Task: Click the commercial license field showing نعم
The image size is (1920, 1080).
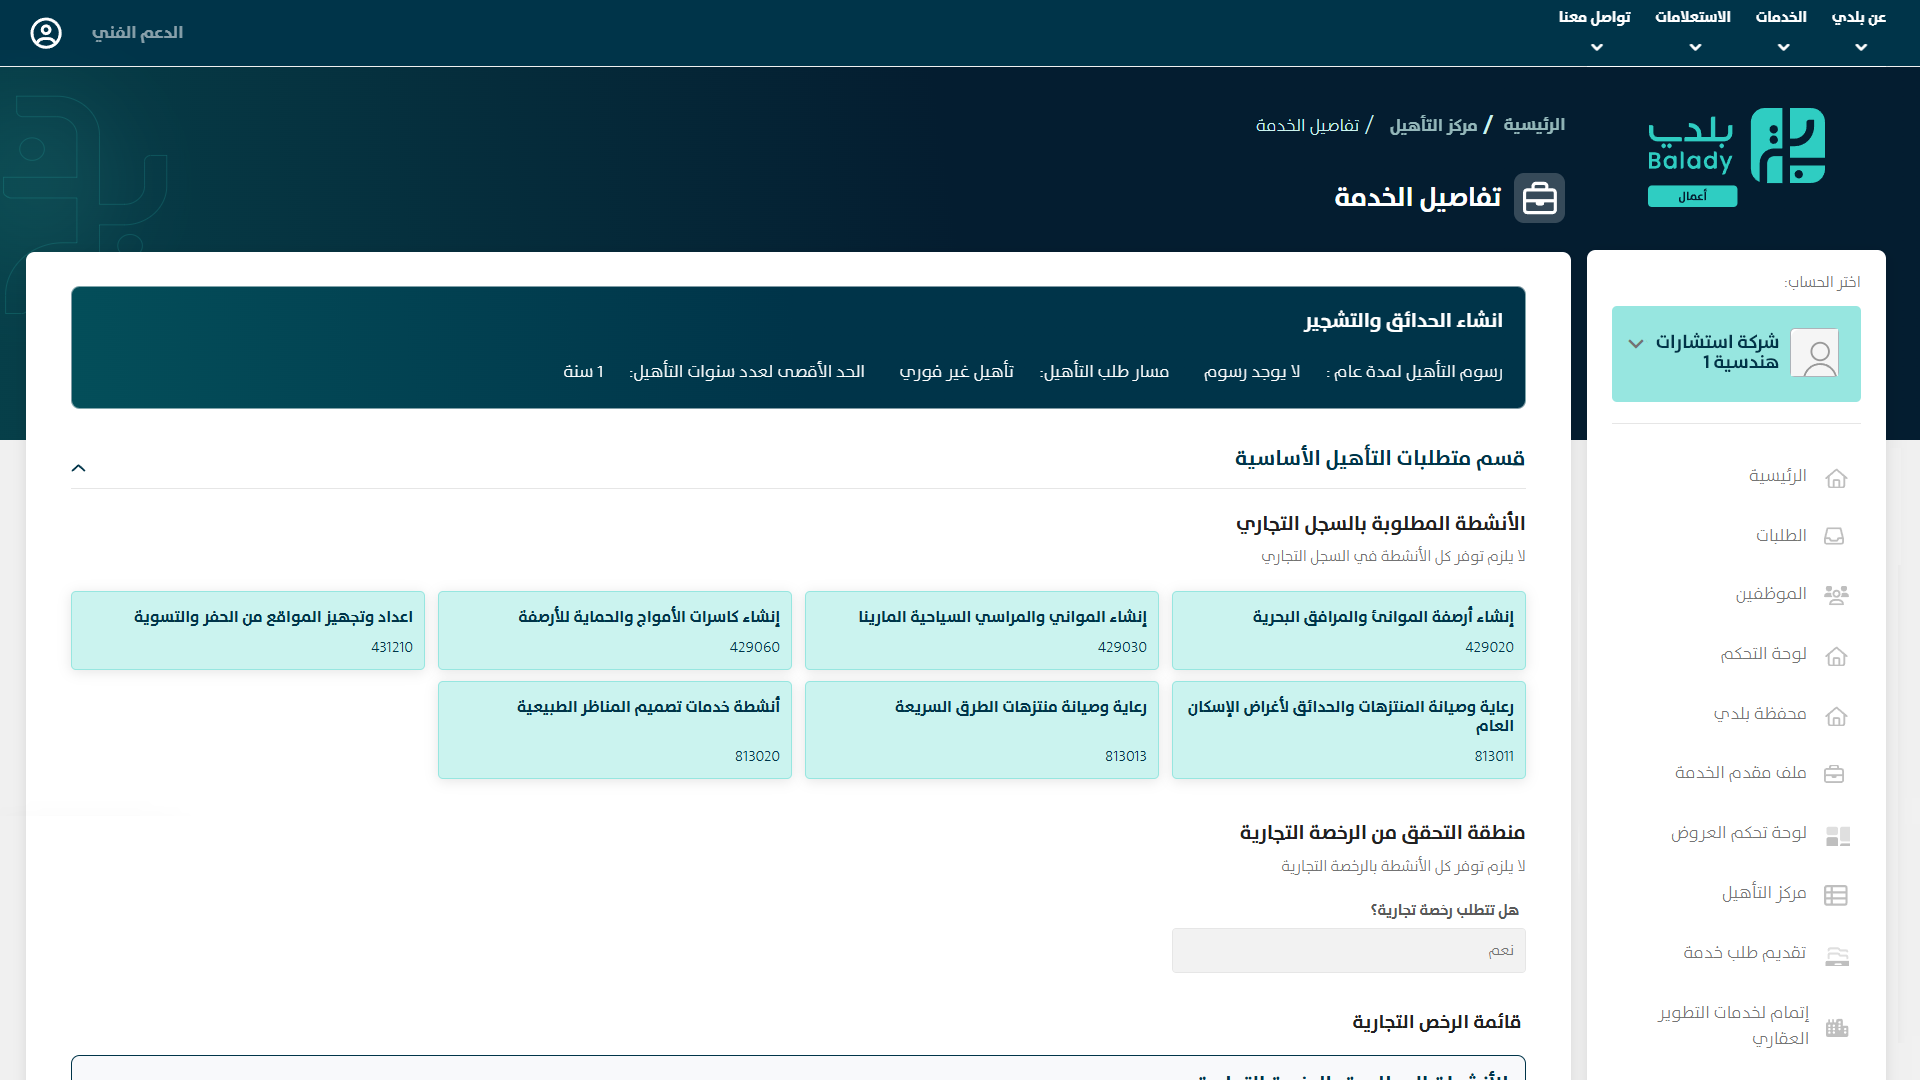Action: point(1348,950)
